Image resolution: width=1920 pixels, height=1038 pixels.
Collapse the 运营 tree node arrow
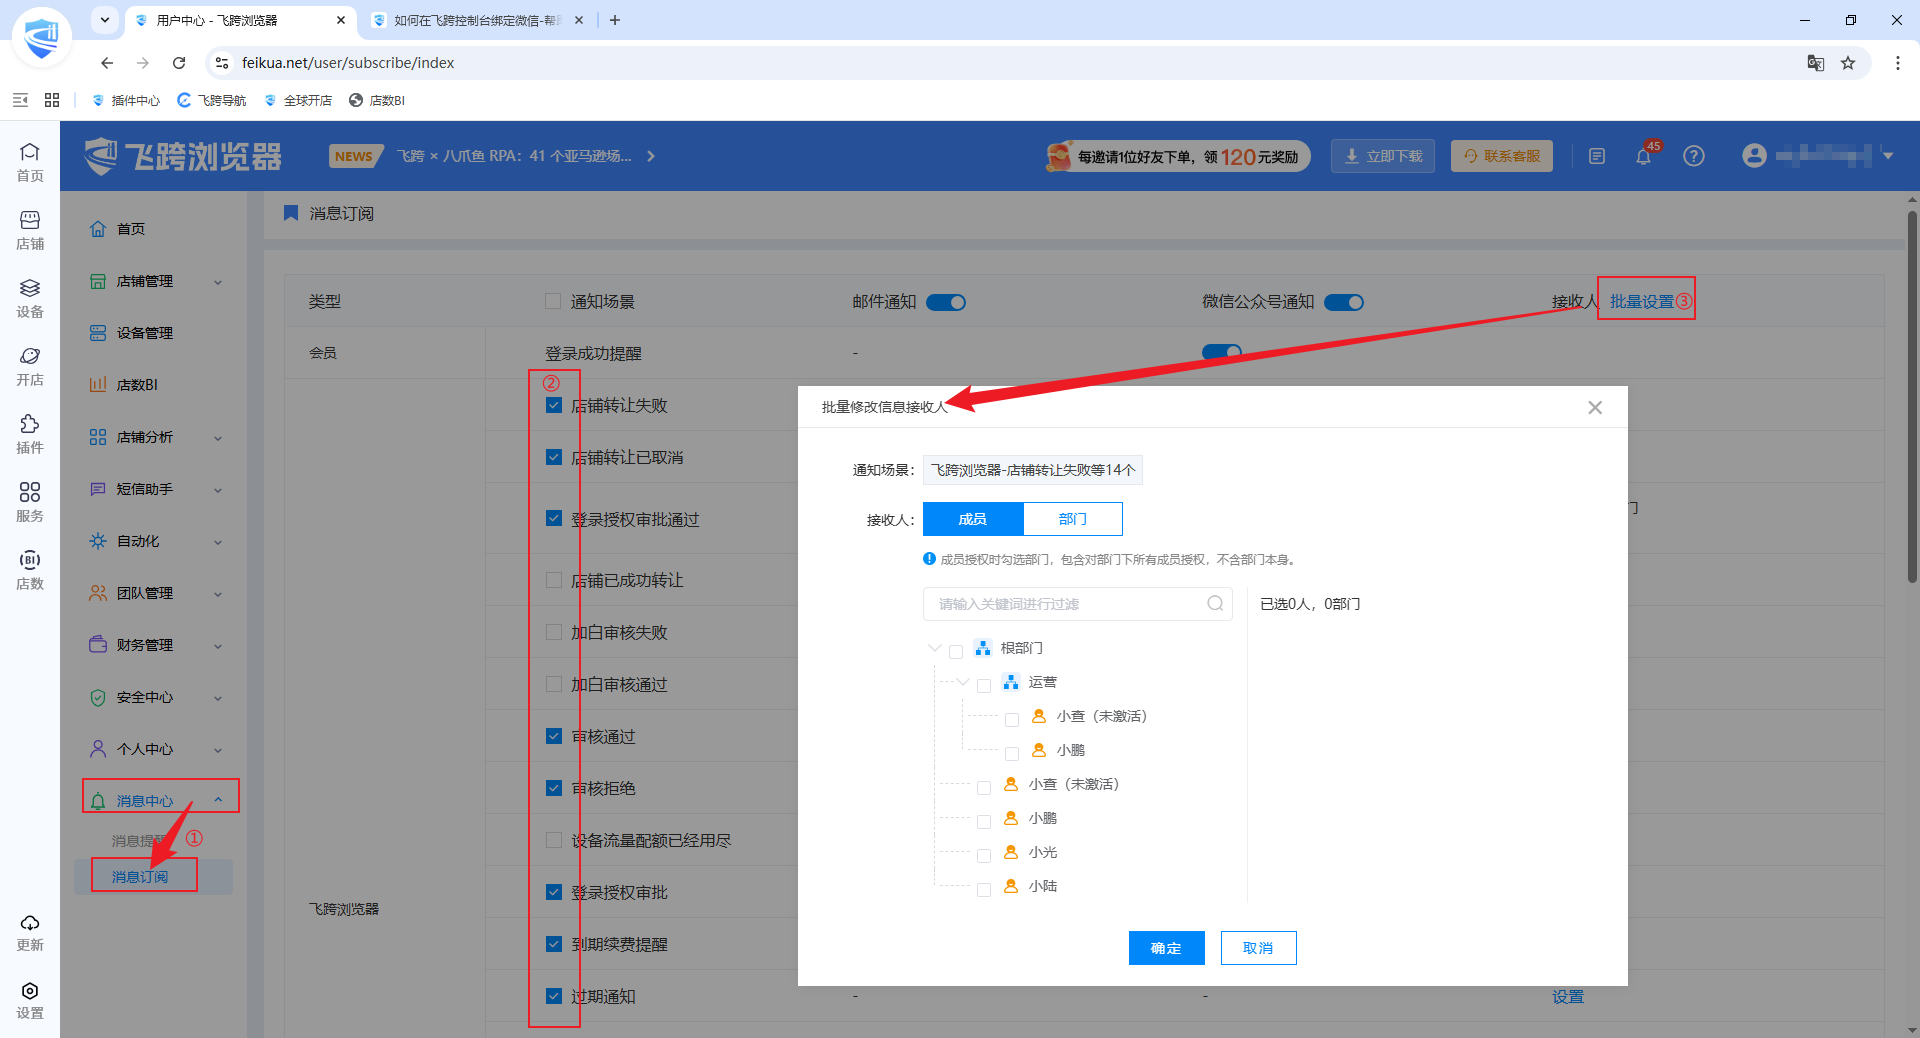963,682
